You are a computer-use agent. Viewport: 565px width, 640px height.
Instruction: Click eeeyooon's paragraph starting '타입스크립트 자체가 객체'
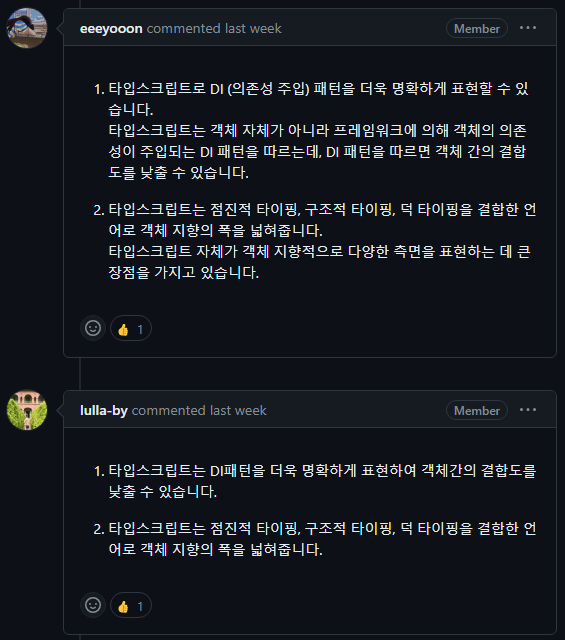(319, 262)
